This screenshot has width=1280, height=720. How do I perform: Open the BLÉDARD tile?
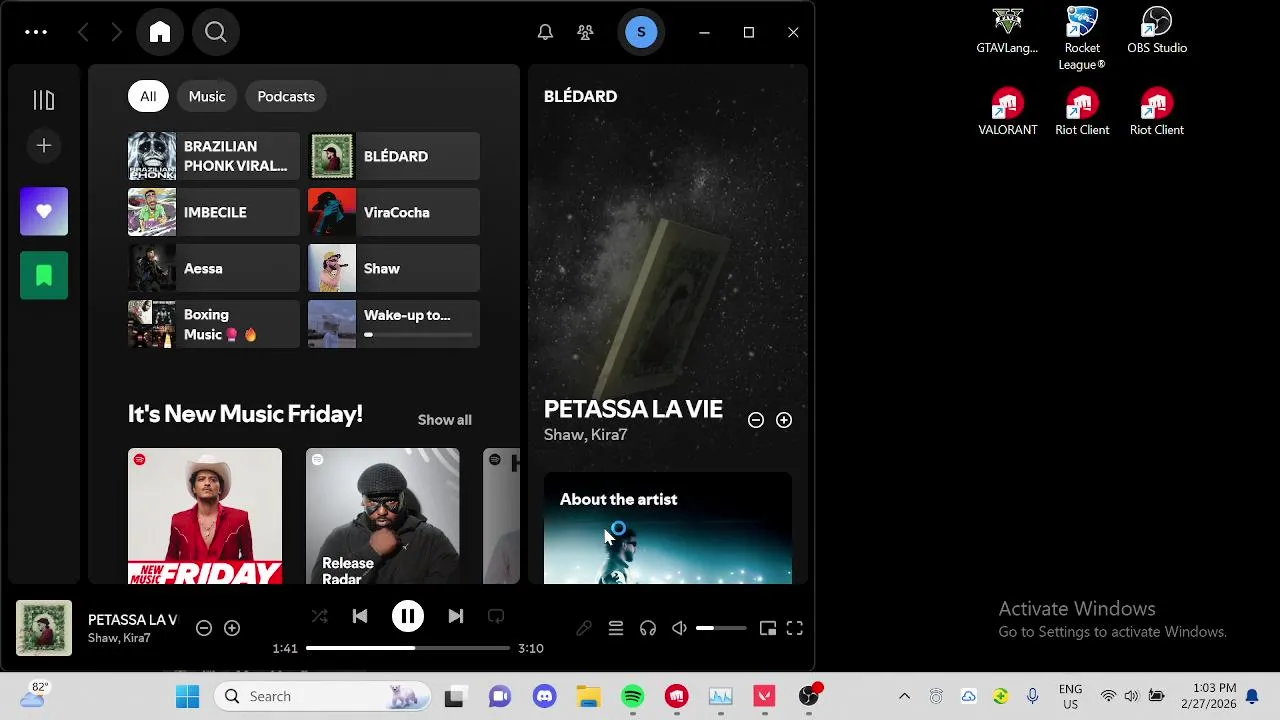click(394, 156)
